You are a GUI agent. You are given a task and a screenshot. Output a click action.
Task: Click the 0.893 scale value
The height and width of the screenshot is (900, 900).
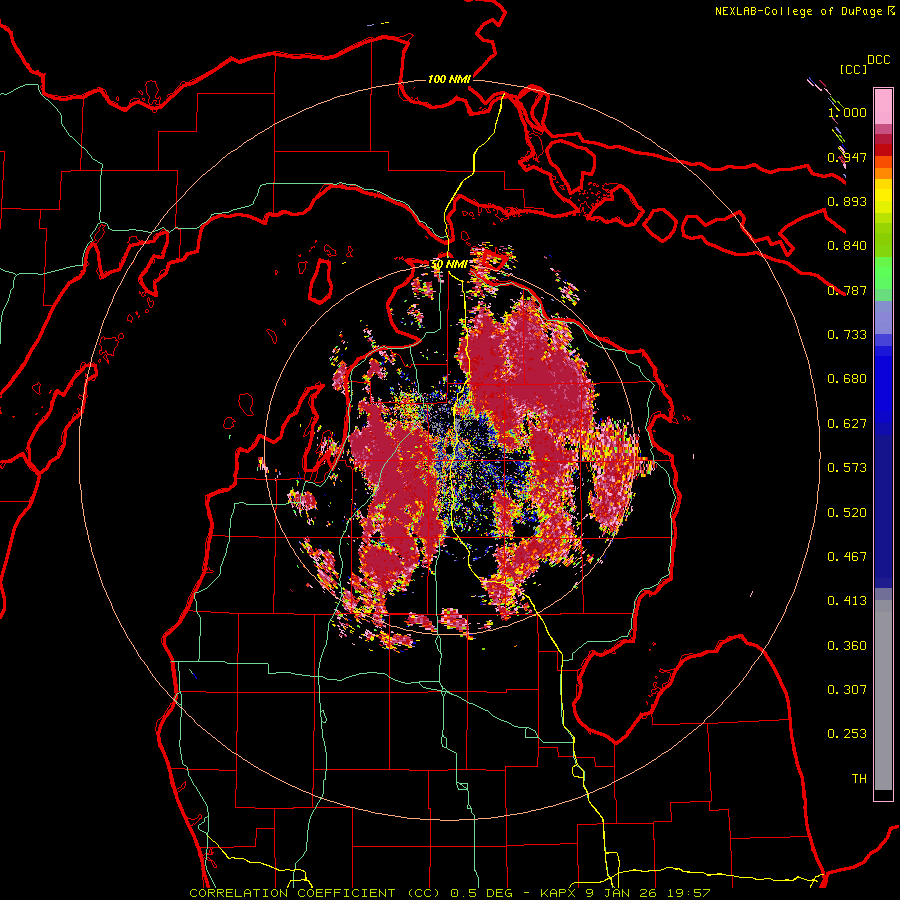[847, 201]
